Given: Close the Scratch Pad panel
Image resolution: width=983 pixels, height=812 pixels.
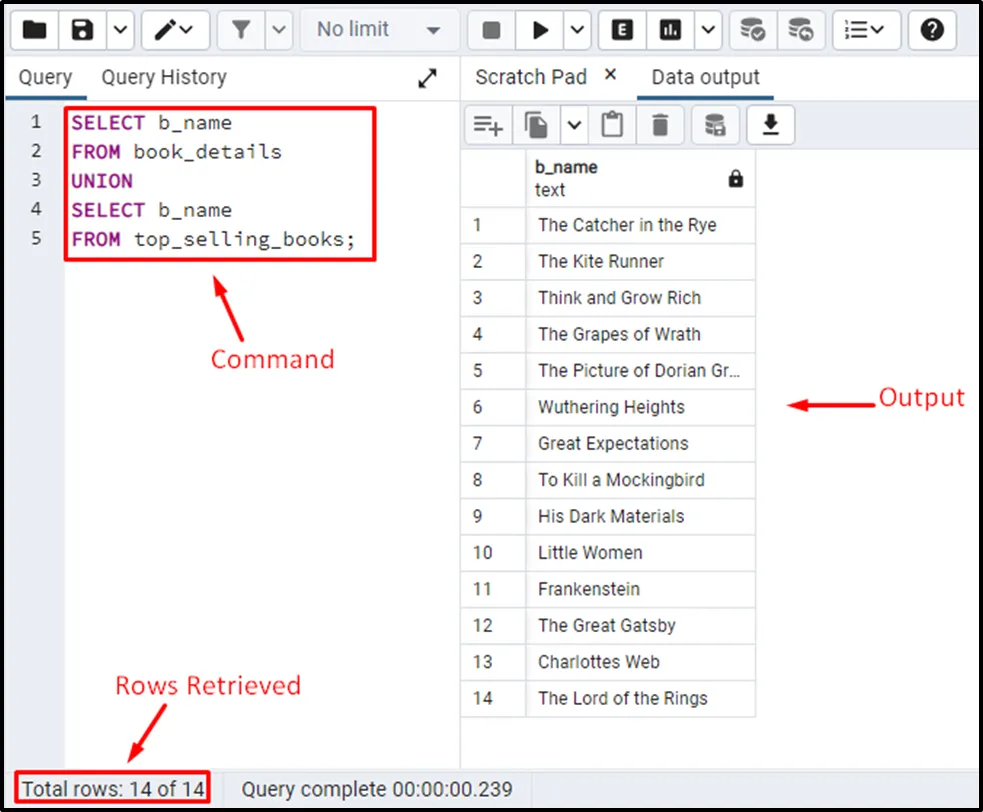Looking at the screenshot, I should [611, 76].
